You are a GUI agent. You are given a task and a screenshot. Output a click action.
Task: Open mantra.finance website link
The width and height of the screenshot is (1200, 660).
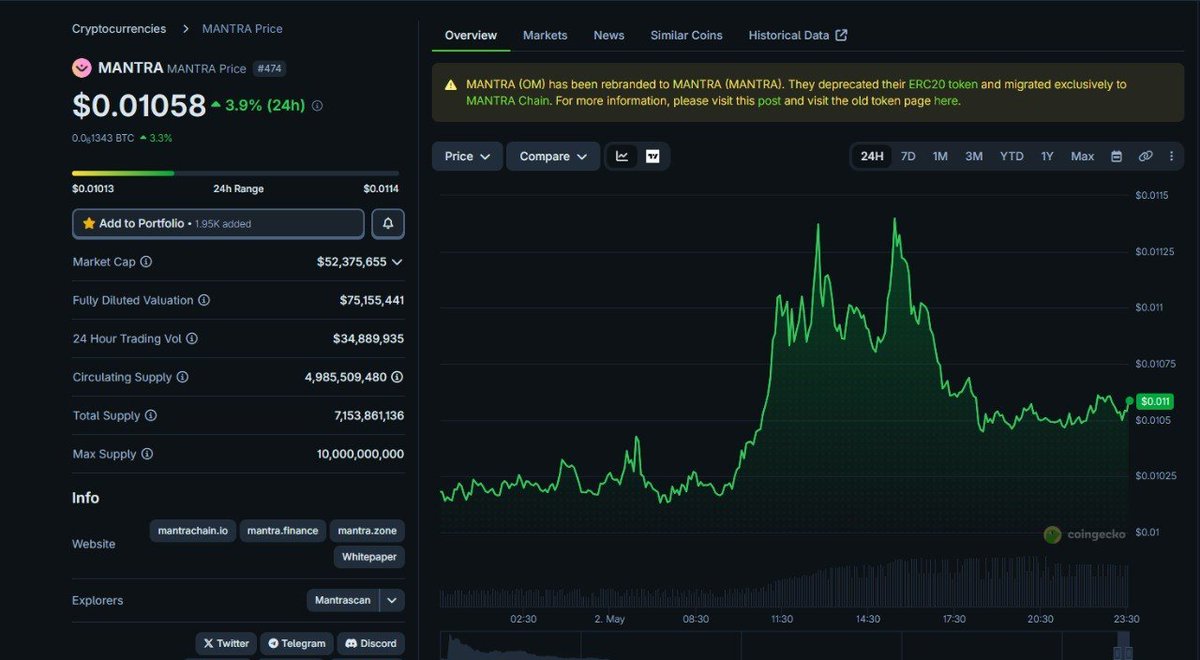(283, 531)
